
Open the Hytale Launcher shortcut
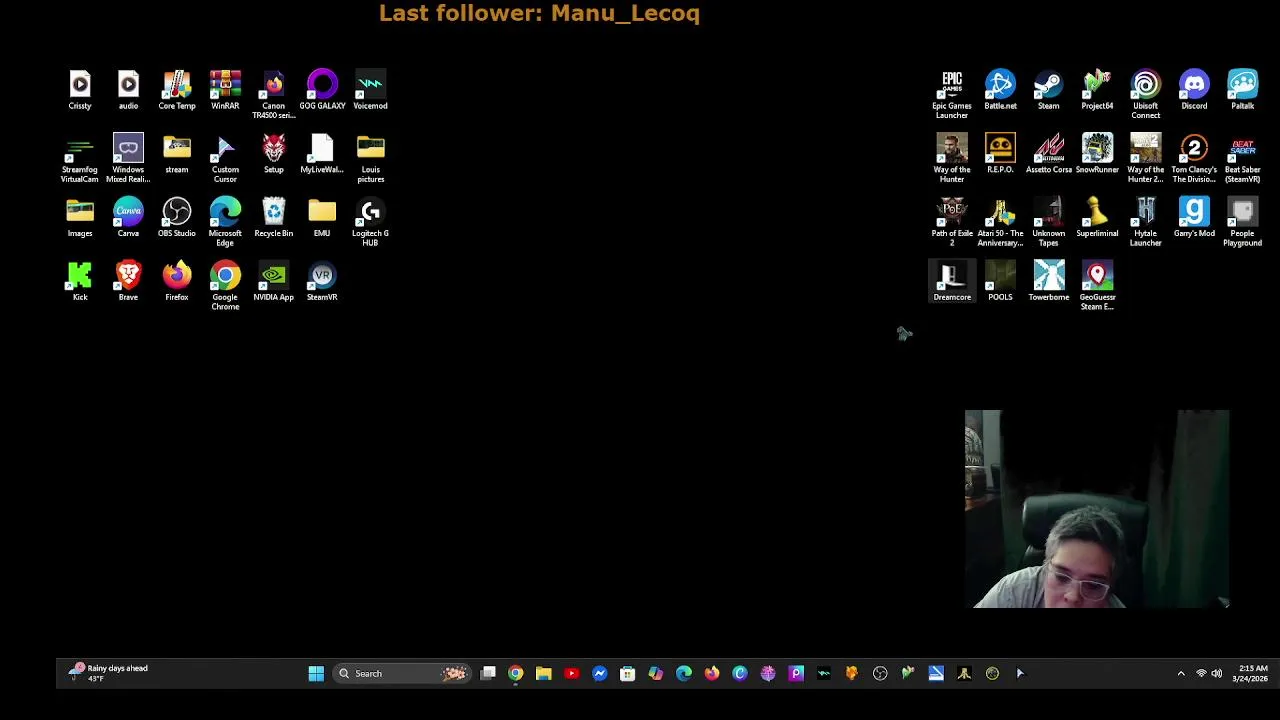click(x=1146, y=222)
